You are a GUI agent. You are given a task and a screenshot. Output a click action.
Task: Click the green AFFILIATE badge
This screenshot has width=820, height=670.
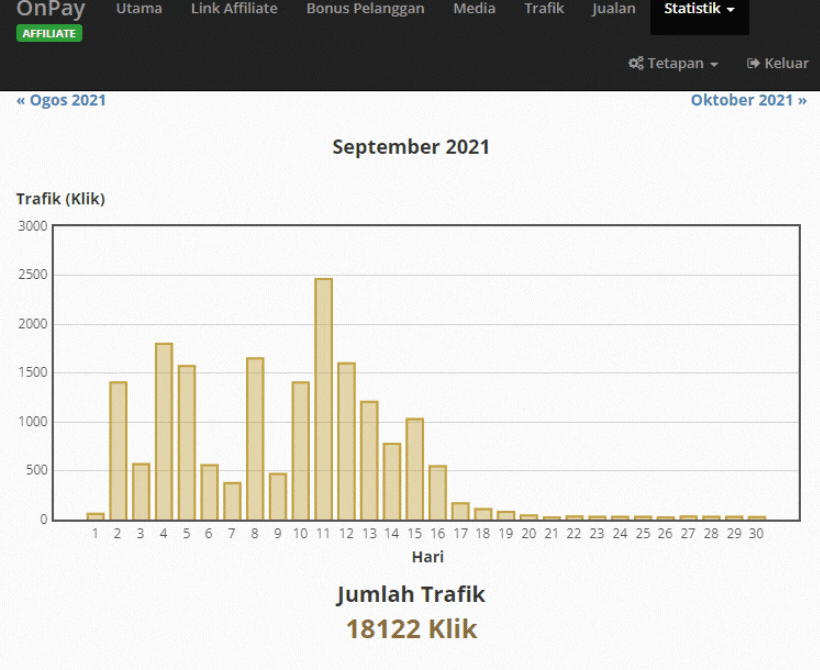[x=49, y=34]
